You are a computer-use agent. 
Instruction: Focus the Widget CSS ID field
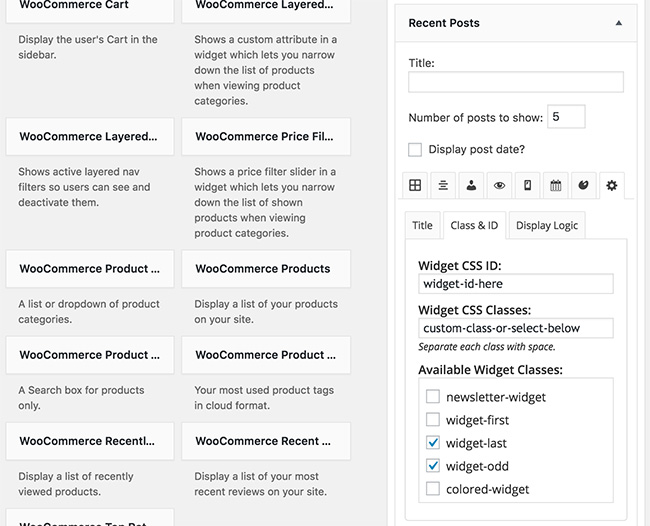tap(516, 284)
